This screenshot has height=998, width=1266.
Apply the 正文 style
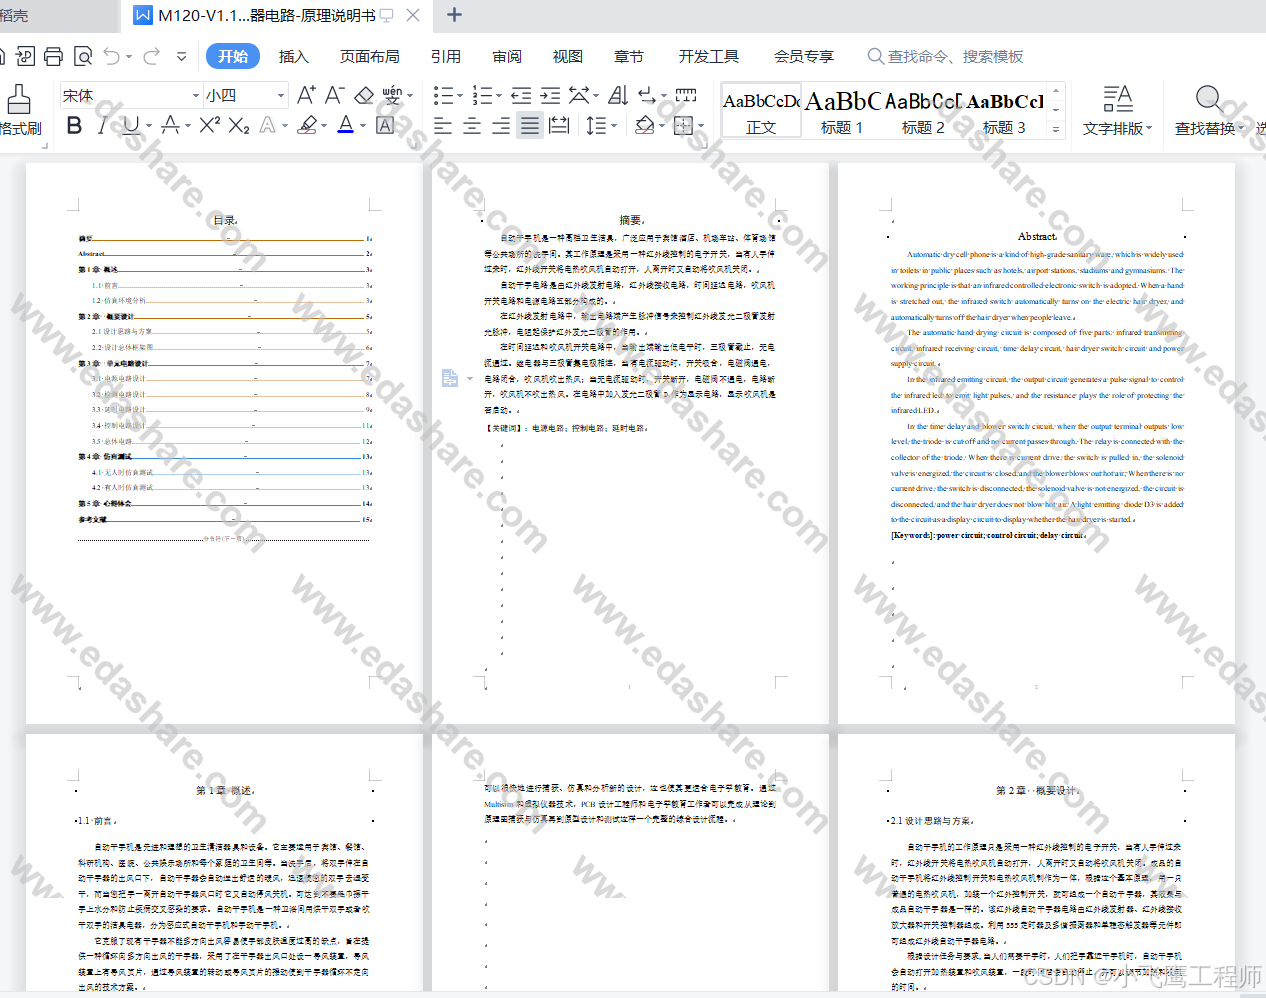(x=761, y=111)
